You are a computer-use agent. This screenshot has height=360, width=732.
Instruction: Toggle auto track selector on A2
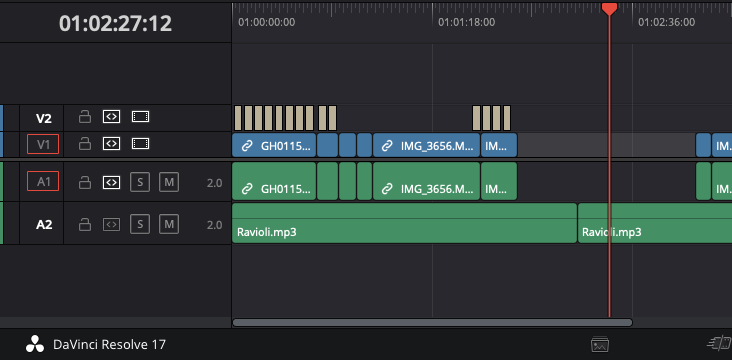(112, 224)
